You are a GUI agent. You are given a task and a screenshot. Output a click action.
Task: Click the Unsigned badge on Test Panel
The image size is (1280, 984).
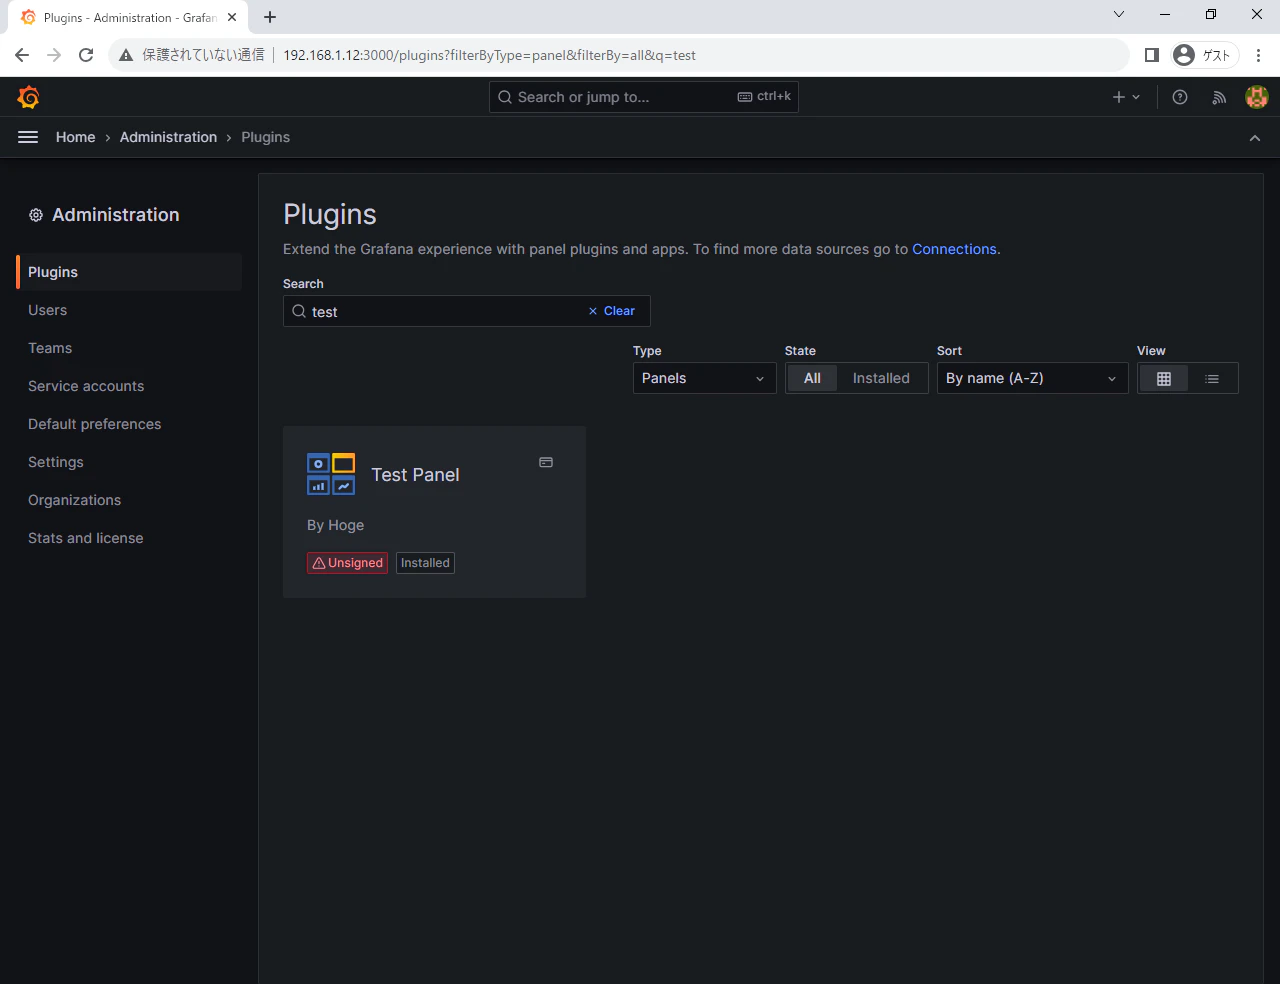(347, 563)
